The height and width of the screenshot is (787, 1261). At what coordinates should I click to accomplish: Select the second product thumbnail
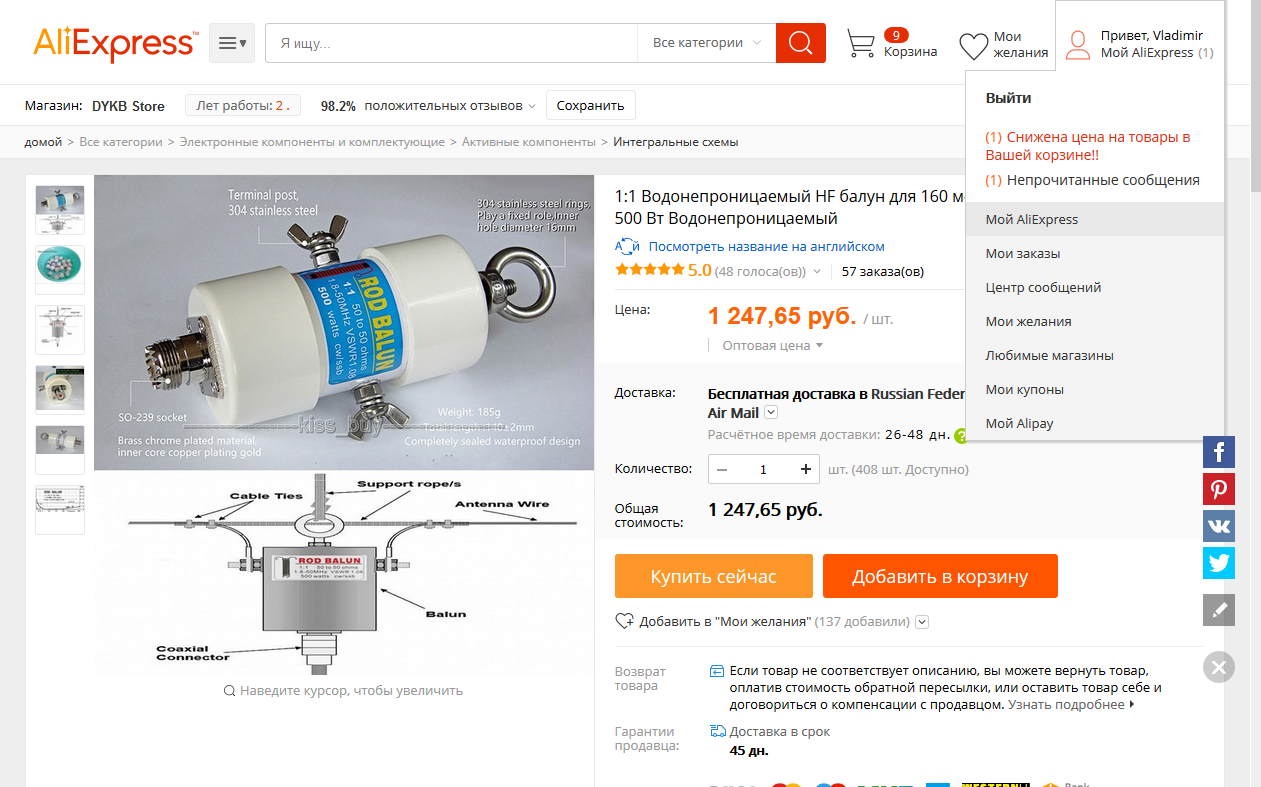tap(60, 270)
